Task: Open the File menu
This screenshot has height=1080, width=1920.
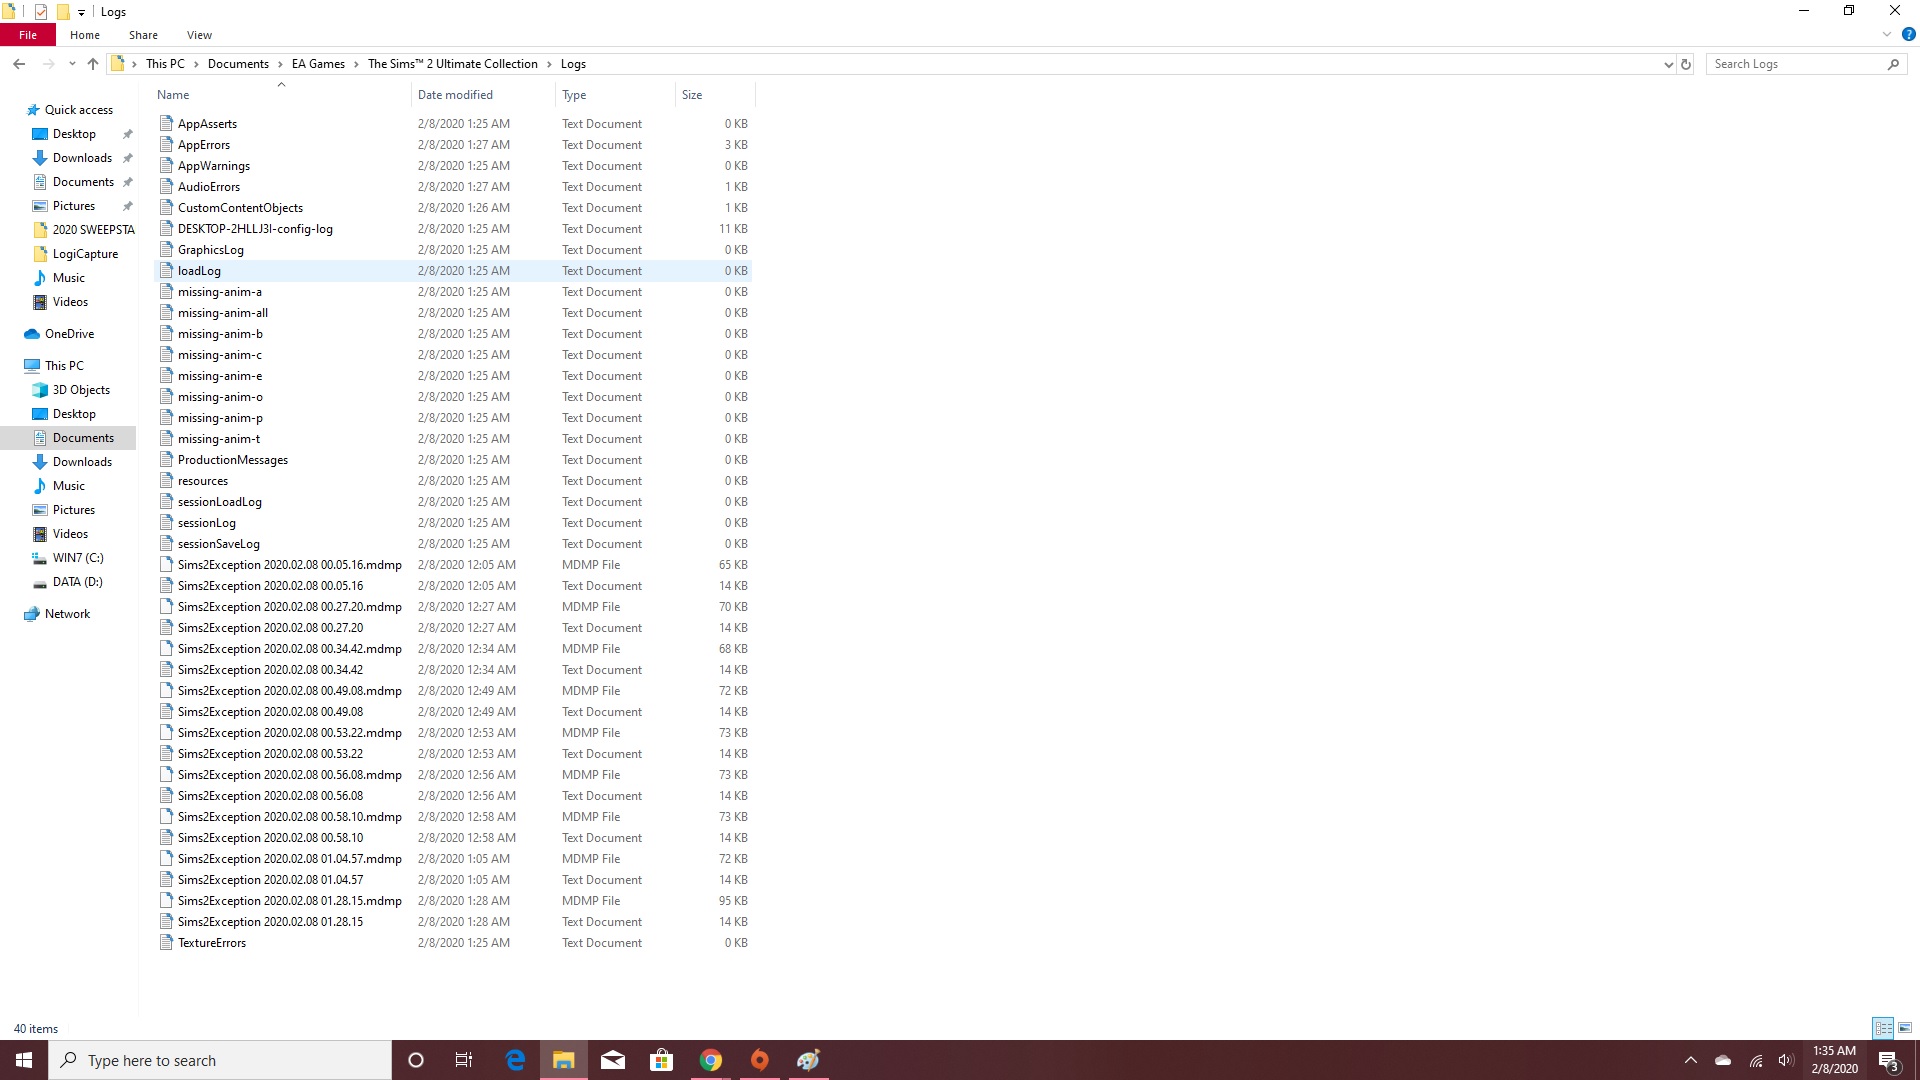Action: coord(28,35)
